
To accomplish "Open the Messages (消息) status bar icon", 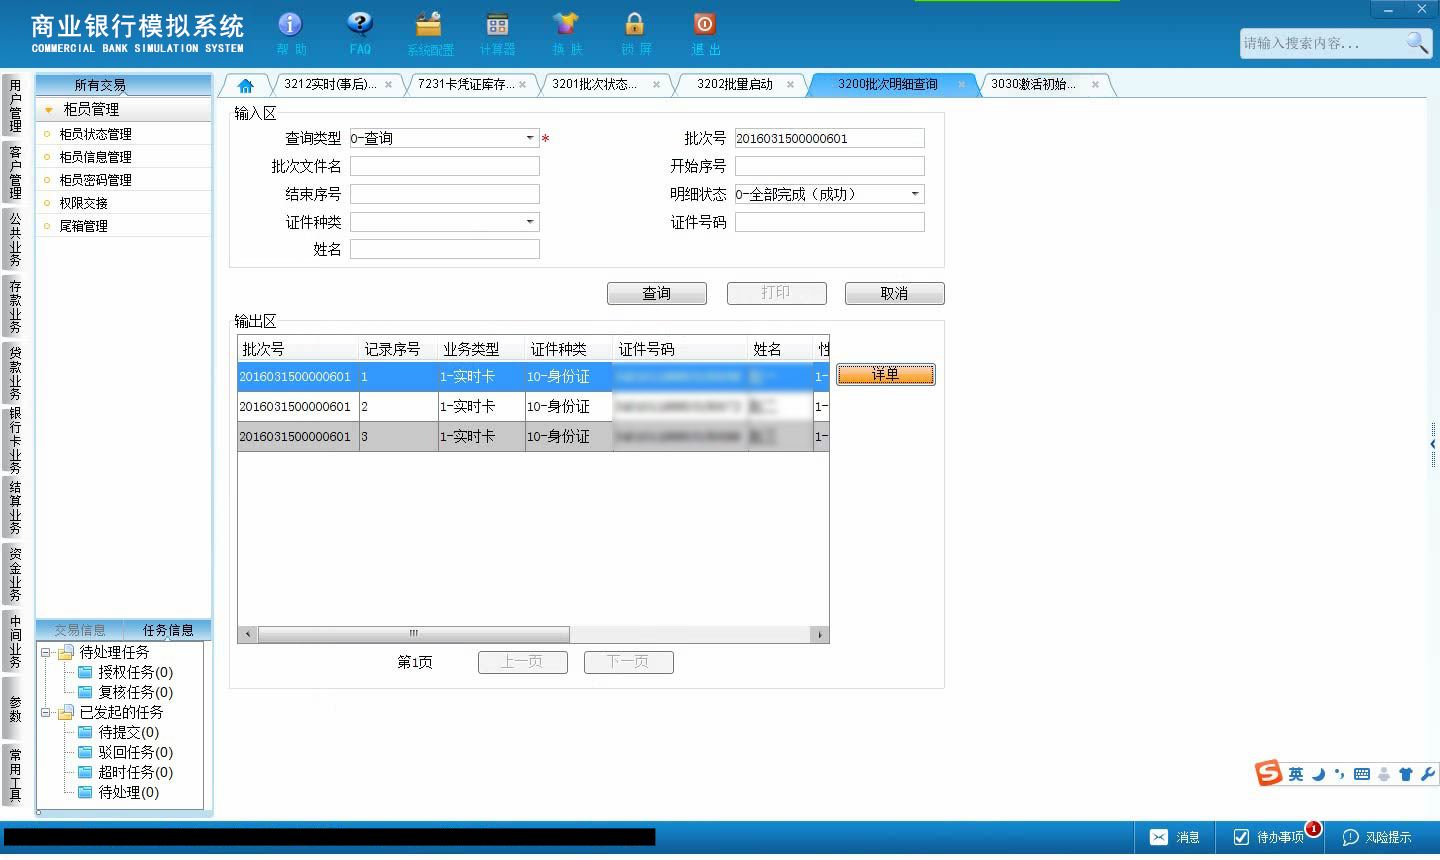I will [1174, 837].
